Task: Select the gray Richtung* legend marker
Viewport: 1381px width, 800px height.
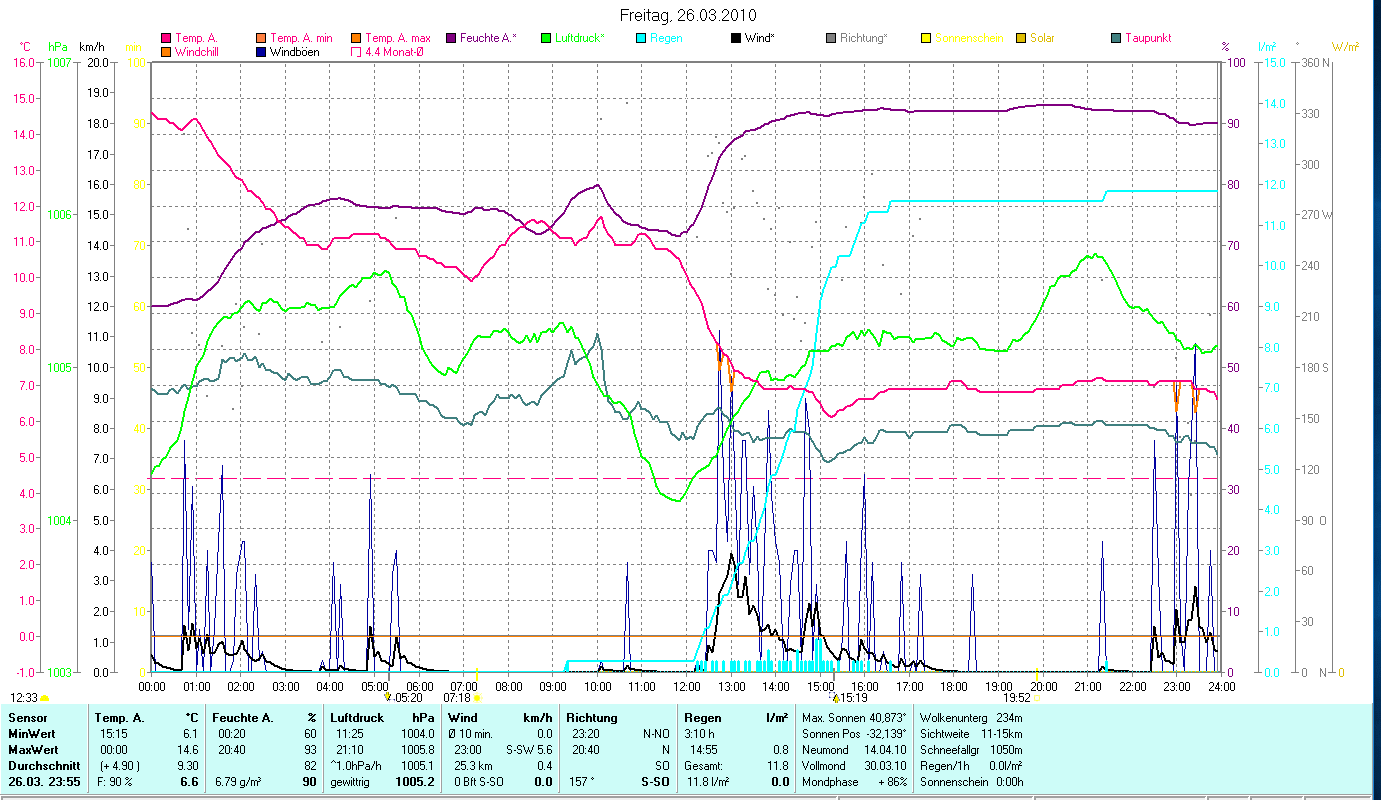Action: [x=831, y=38]
